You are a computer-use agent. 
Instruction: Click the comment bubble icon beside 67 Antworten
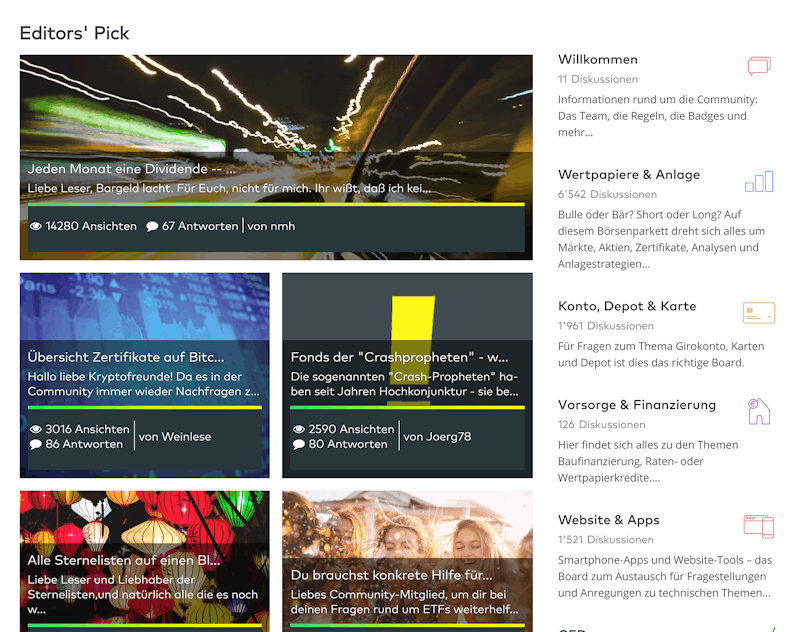pos(152,226)
